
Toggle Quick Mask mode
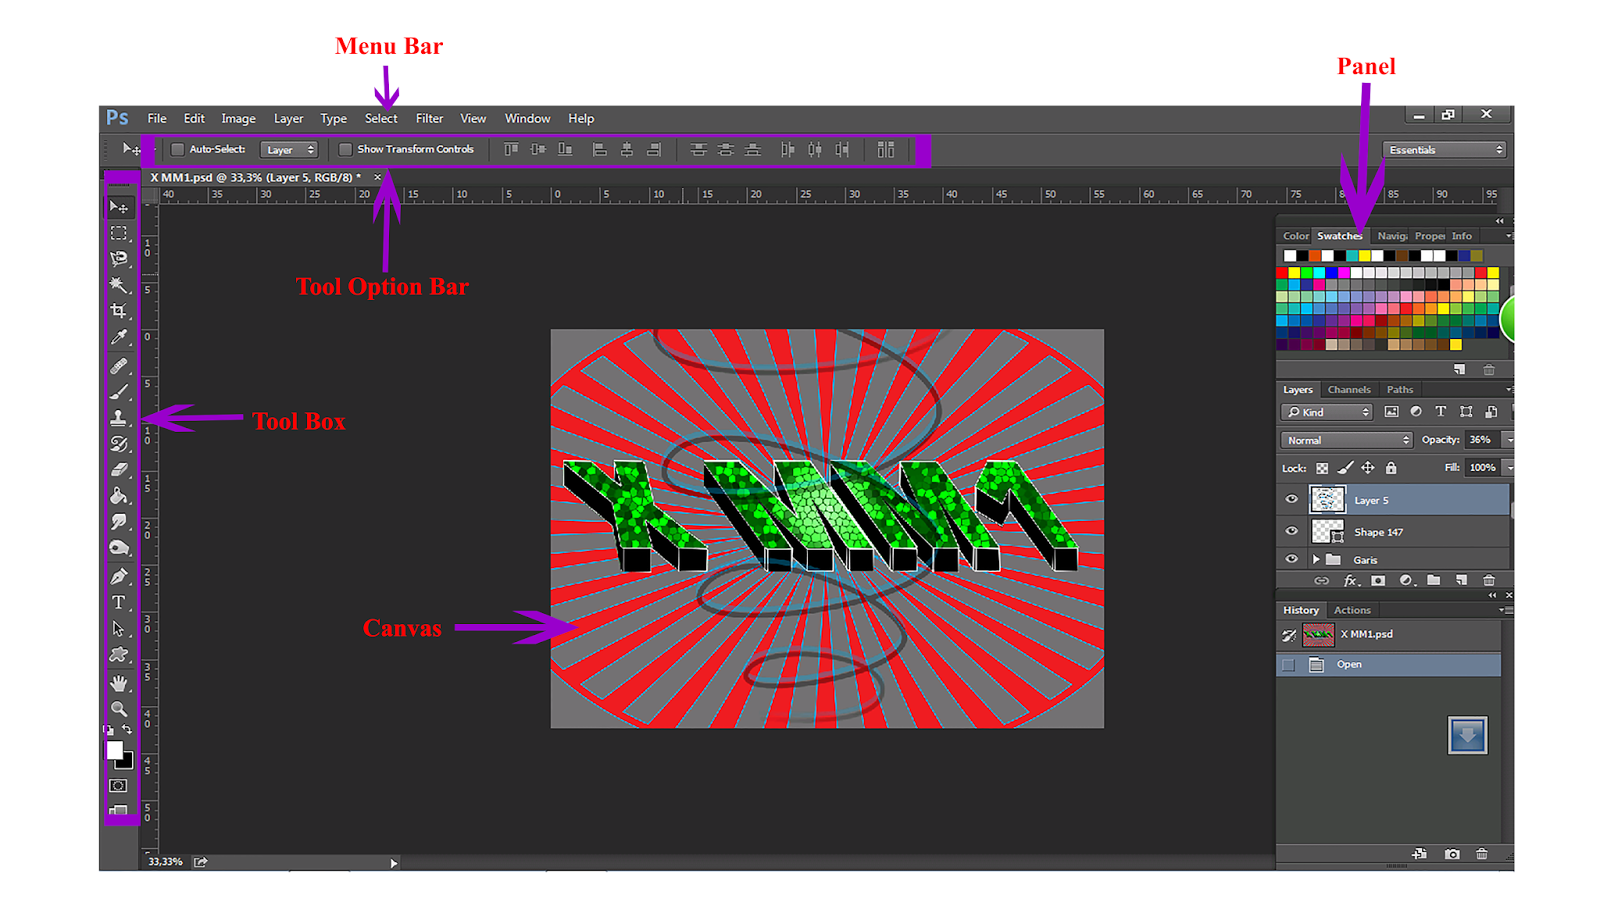coord(119,786)
